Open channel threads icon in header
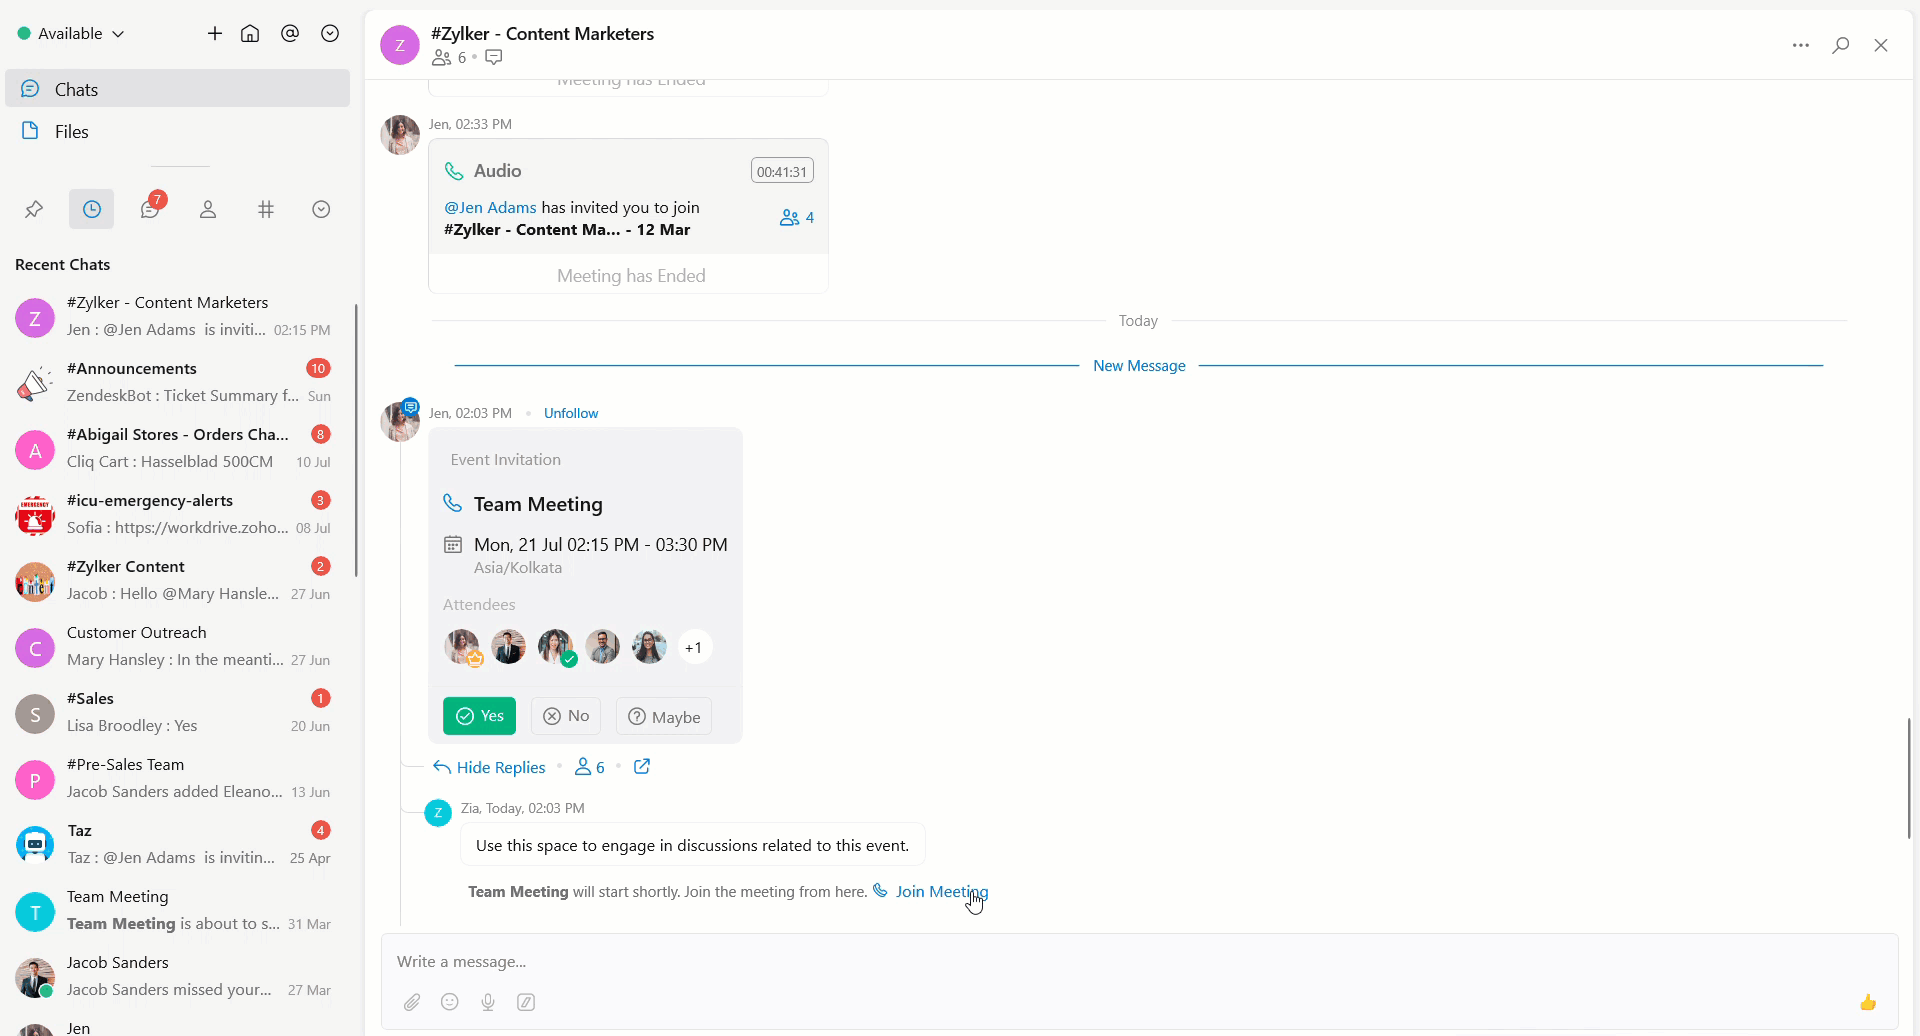This screenshot has width=1920, height=1036. coord(494,58)
